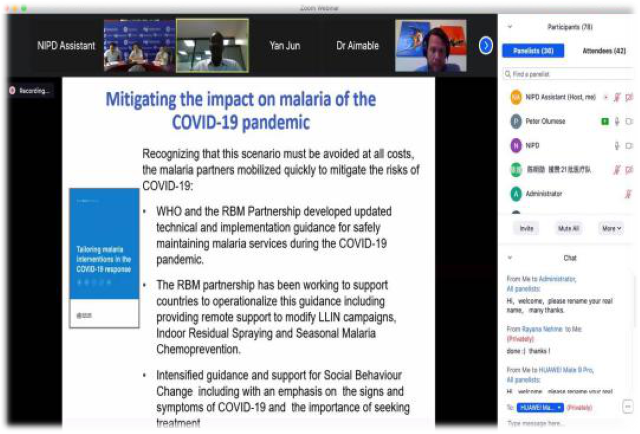640x434 pixels.
Task: Expand the More dropdown in Participants
Action: click(611, 228)
